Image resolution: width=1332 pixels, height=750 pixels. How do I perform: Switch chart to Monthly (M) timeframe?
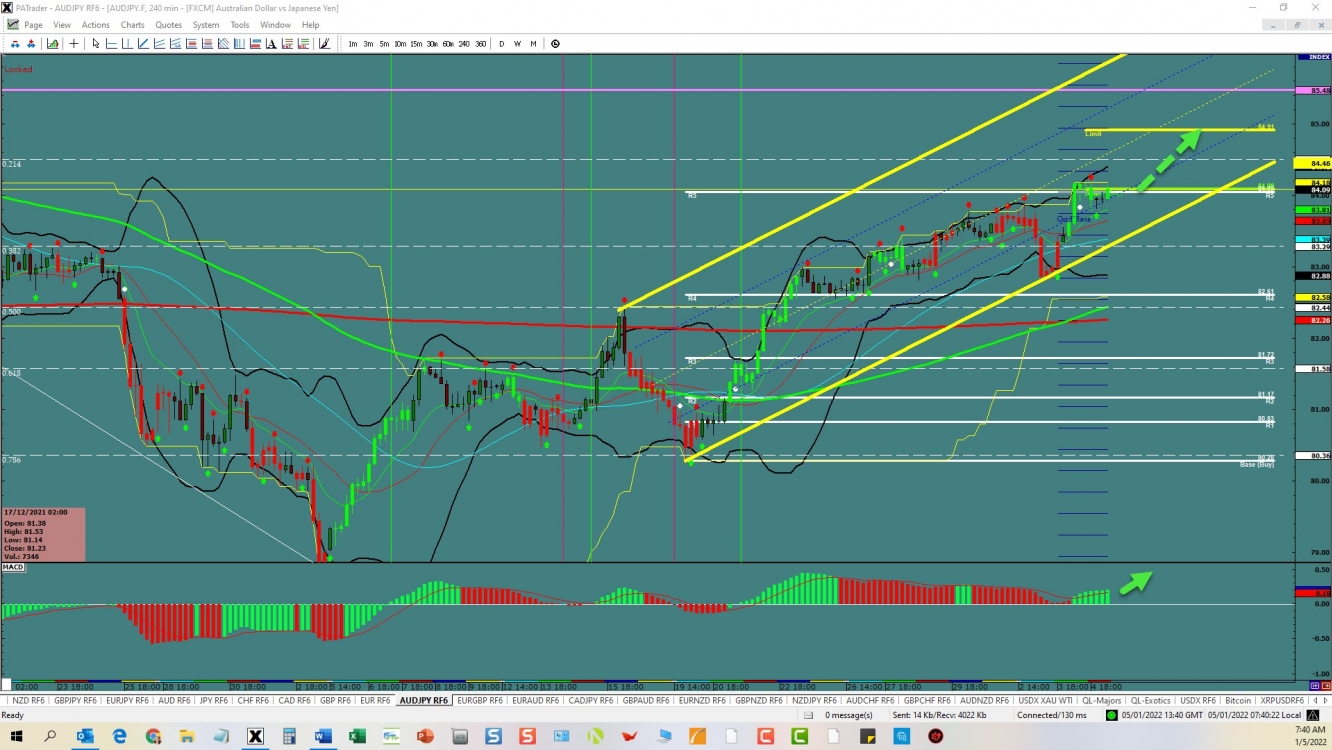[x=533, y=43]
